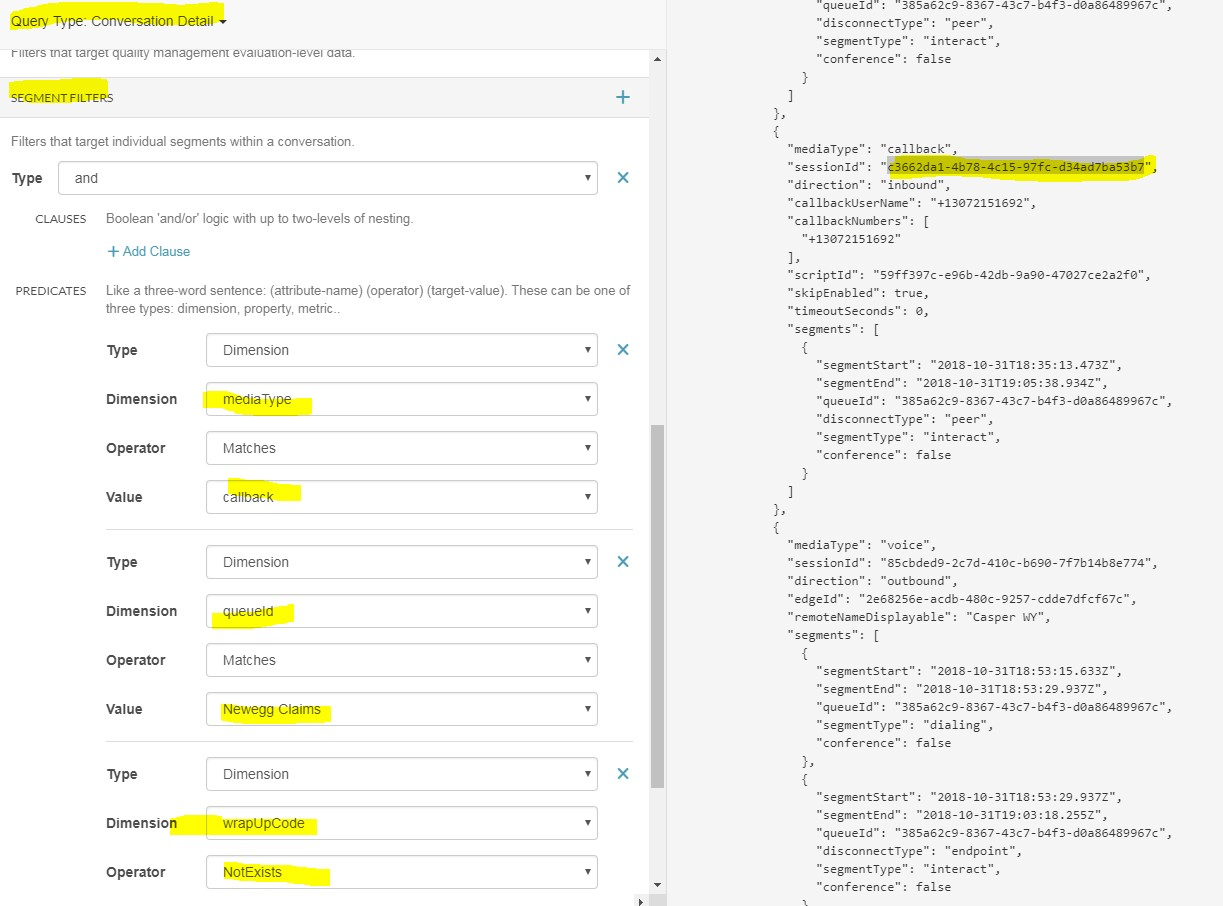Remove the queueId predicate
This screenshot has height=906, width=1223.
coord(623,561)
